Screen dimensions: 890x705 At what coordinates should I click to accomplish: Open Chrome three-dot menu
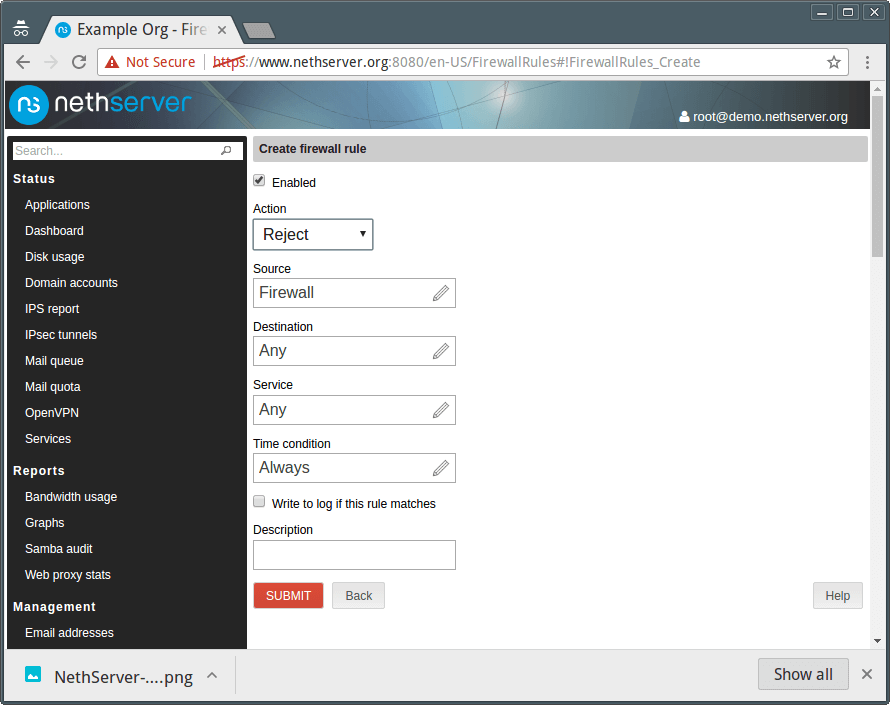[x=867, y=62]
